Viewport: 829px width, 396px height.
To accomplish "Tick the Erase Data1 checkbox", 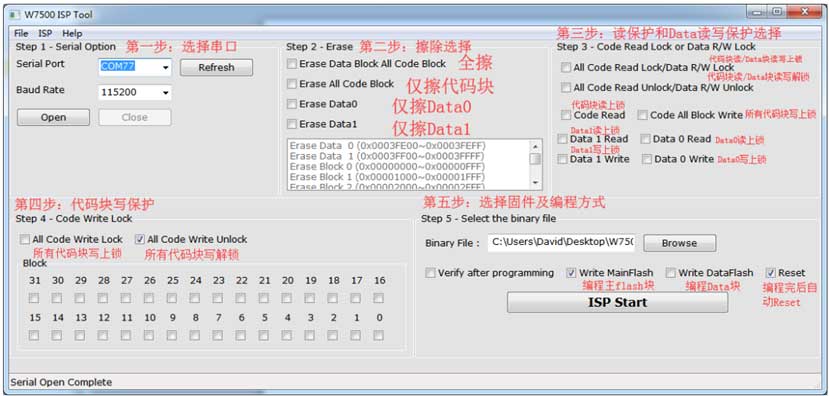I will (x=292, y=124).
